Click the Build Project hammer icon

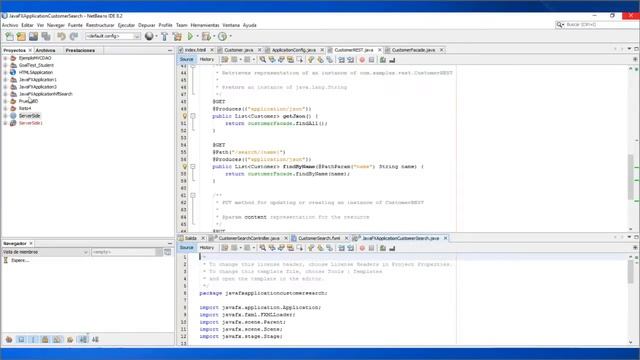pyautogui.click(x=164, y=36)
